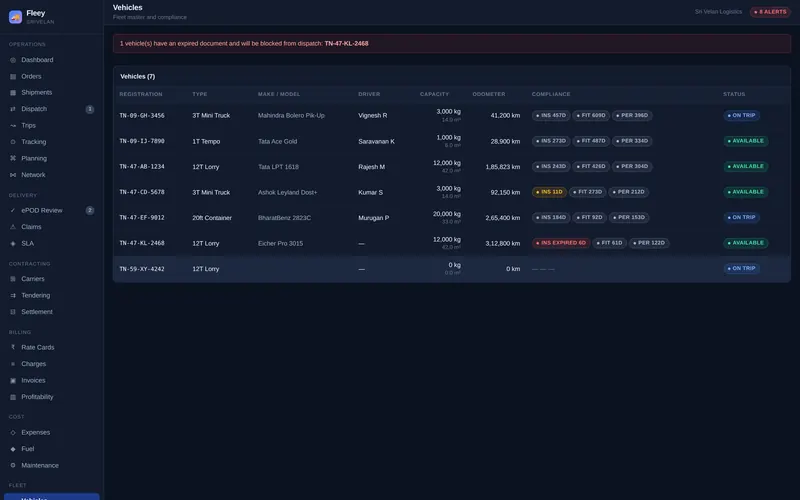Open the Fuel sidebar icon
This screenshot has width=800, height=500.
(x=13, y=449)
